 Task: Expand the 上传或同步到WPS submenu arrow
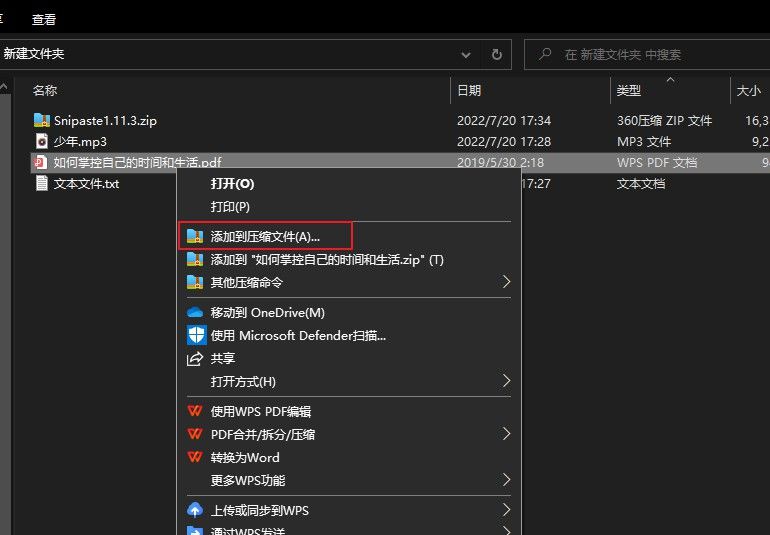coord(506,510)
